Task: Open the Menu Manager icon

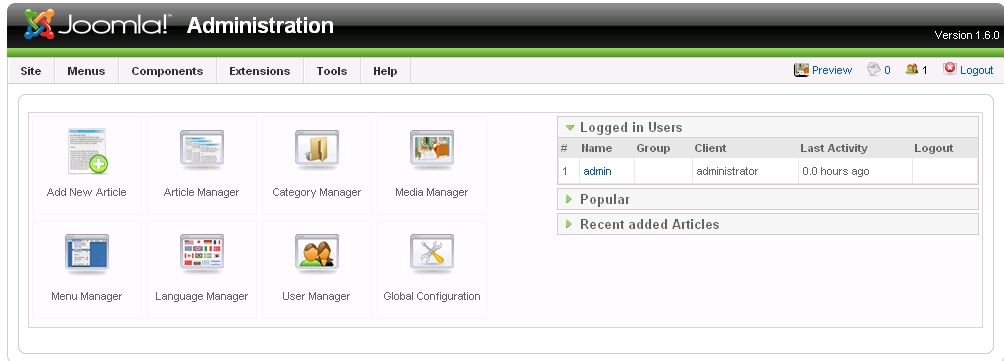Action: pyautogui.click(x=86, y=254)
